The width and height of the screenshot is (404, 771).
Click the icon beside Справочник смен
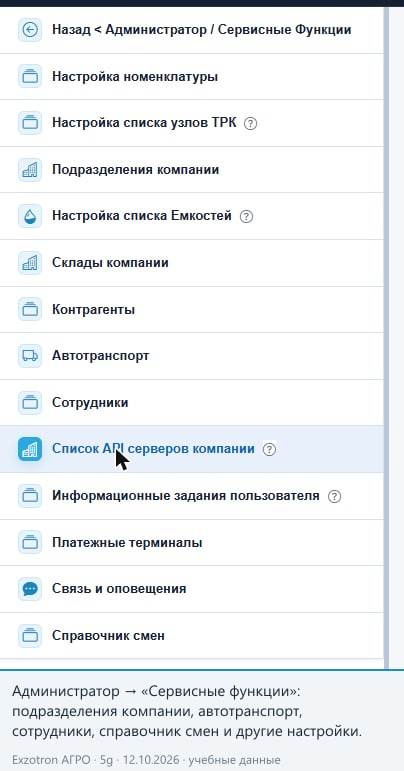30,635
